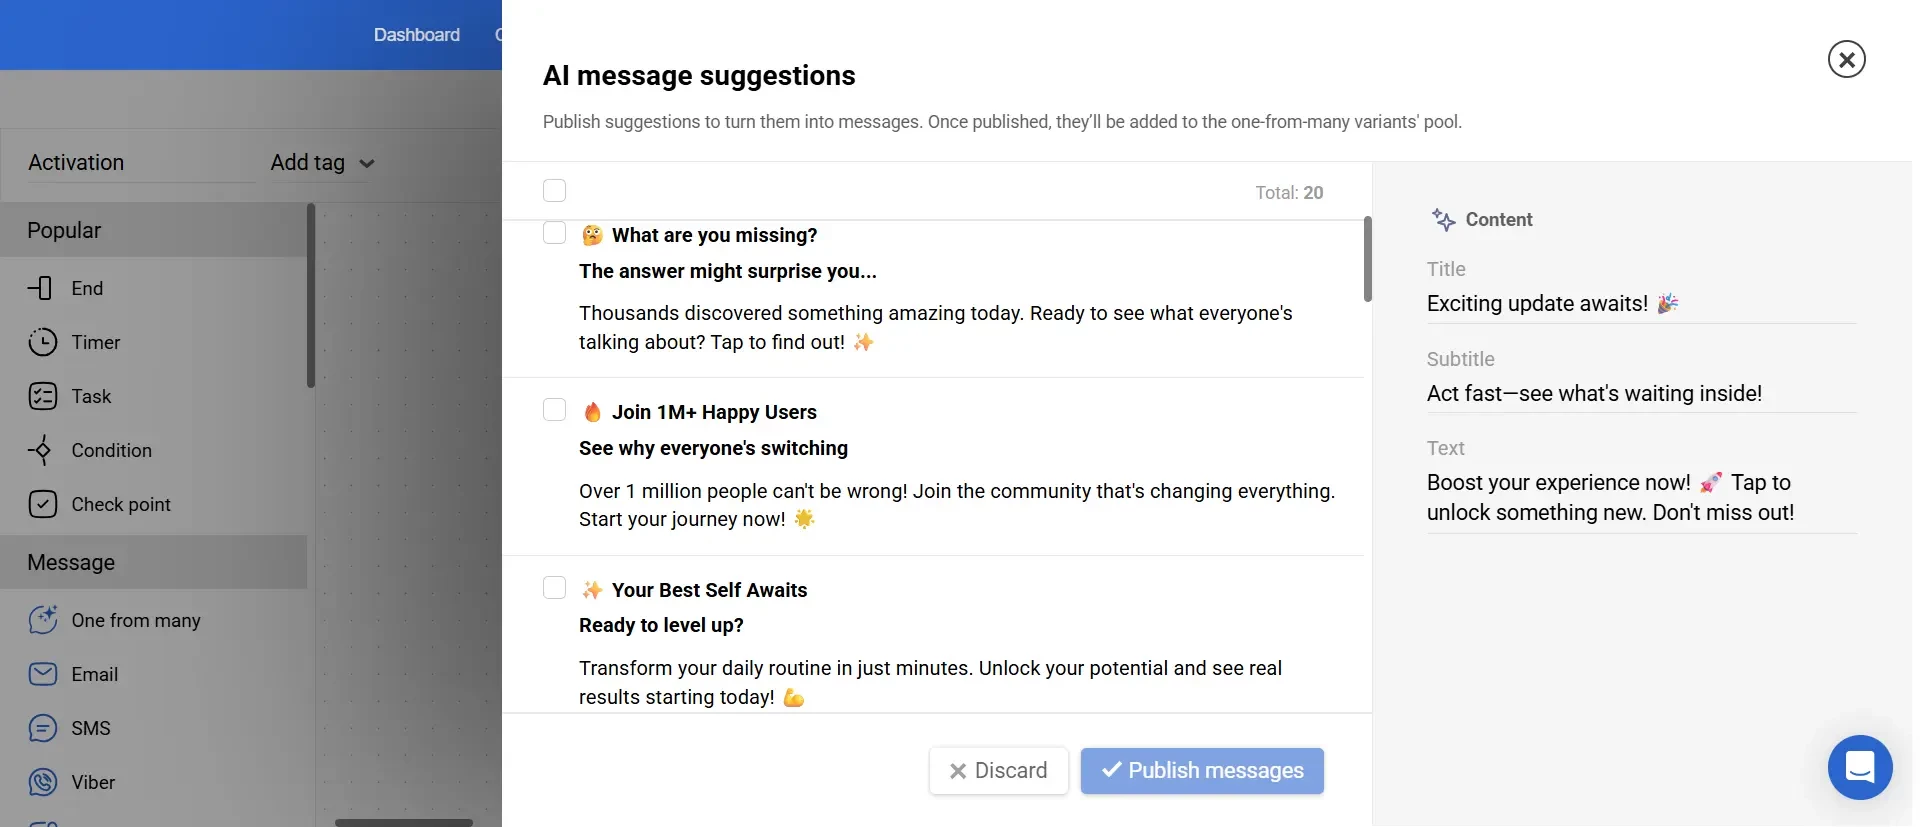Select the One from many icon
The height and width of the screenshot is (827, 1920).
pos(42,620)
